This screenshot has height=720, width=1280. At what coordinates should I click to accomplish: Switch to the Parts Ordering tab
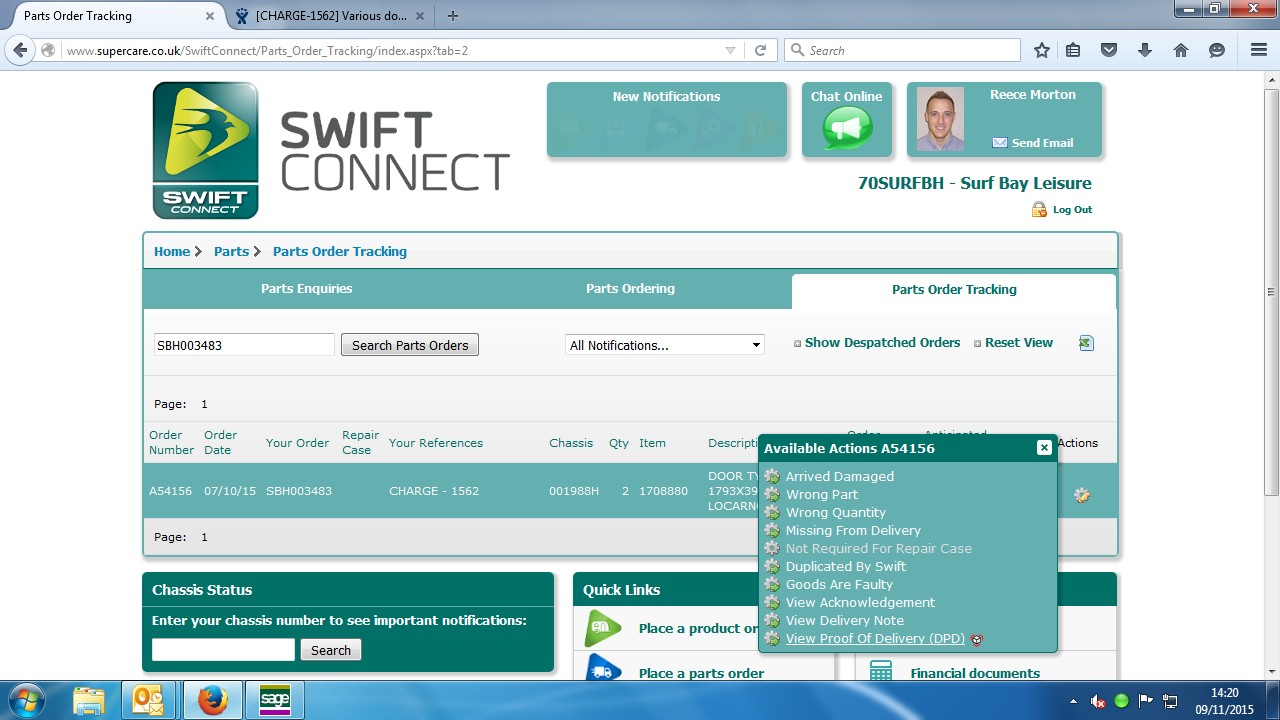[x=630, y=289]
